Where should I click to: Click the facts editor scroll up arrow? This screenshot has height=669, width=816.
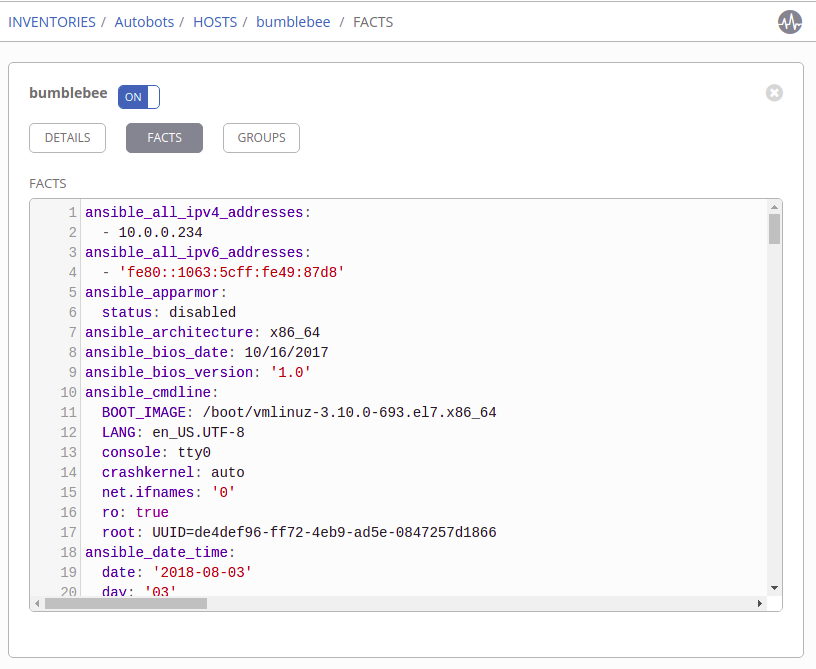[x=774, y=206]
